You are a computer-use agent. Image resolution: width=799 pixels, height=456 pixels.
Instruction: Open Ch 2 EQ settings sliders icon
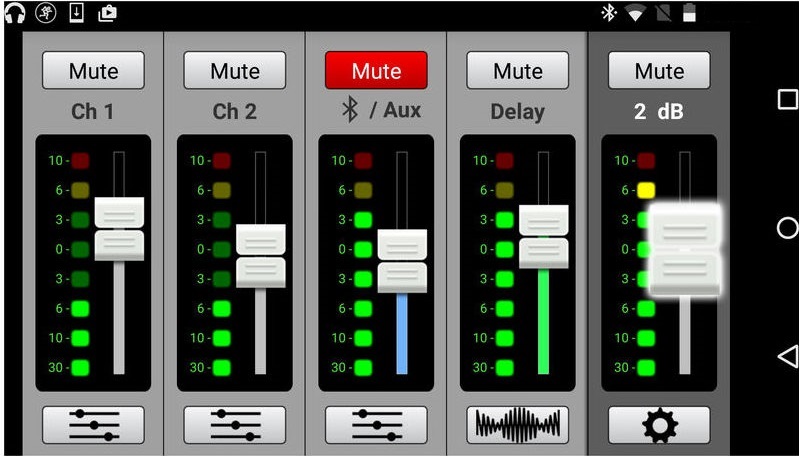(x=235, y=425)
